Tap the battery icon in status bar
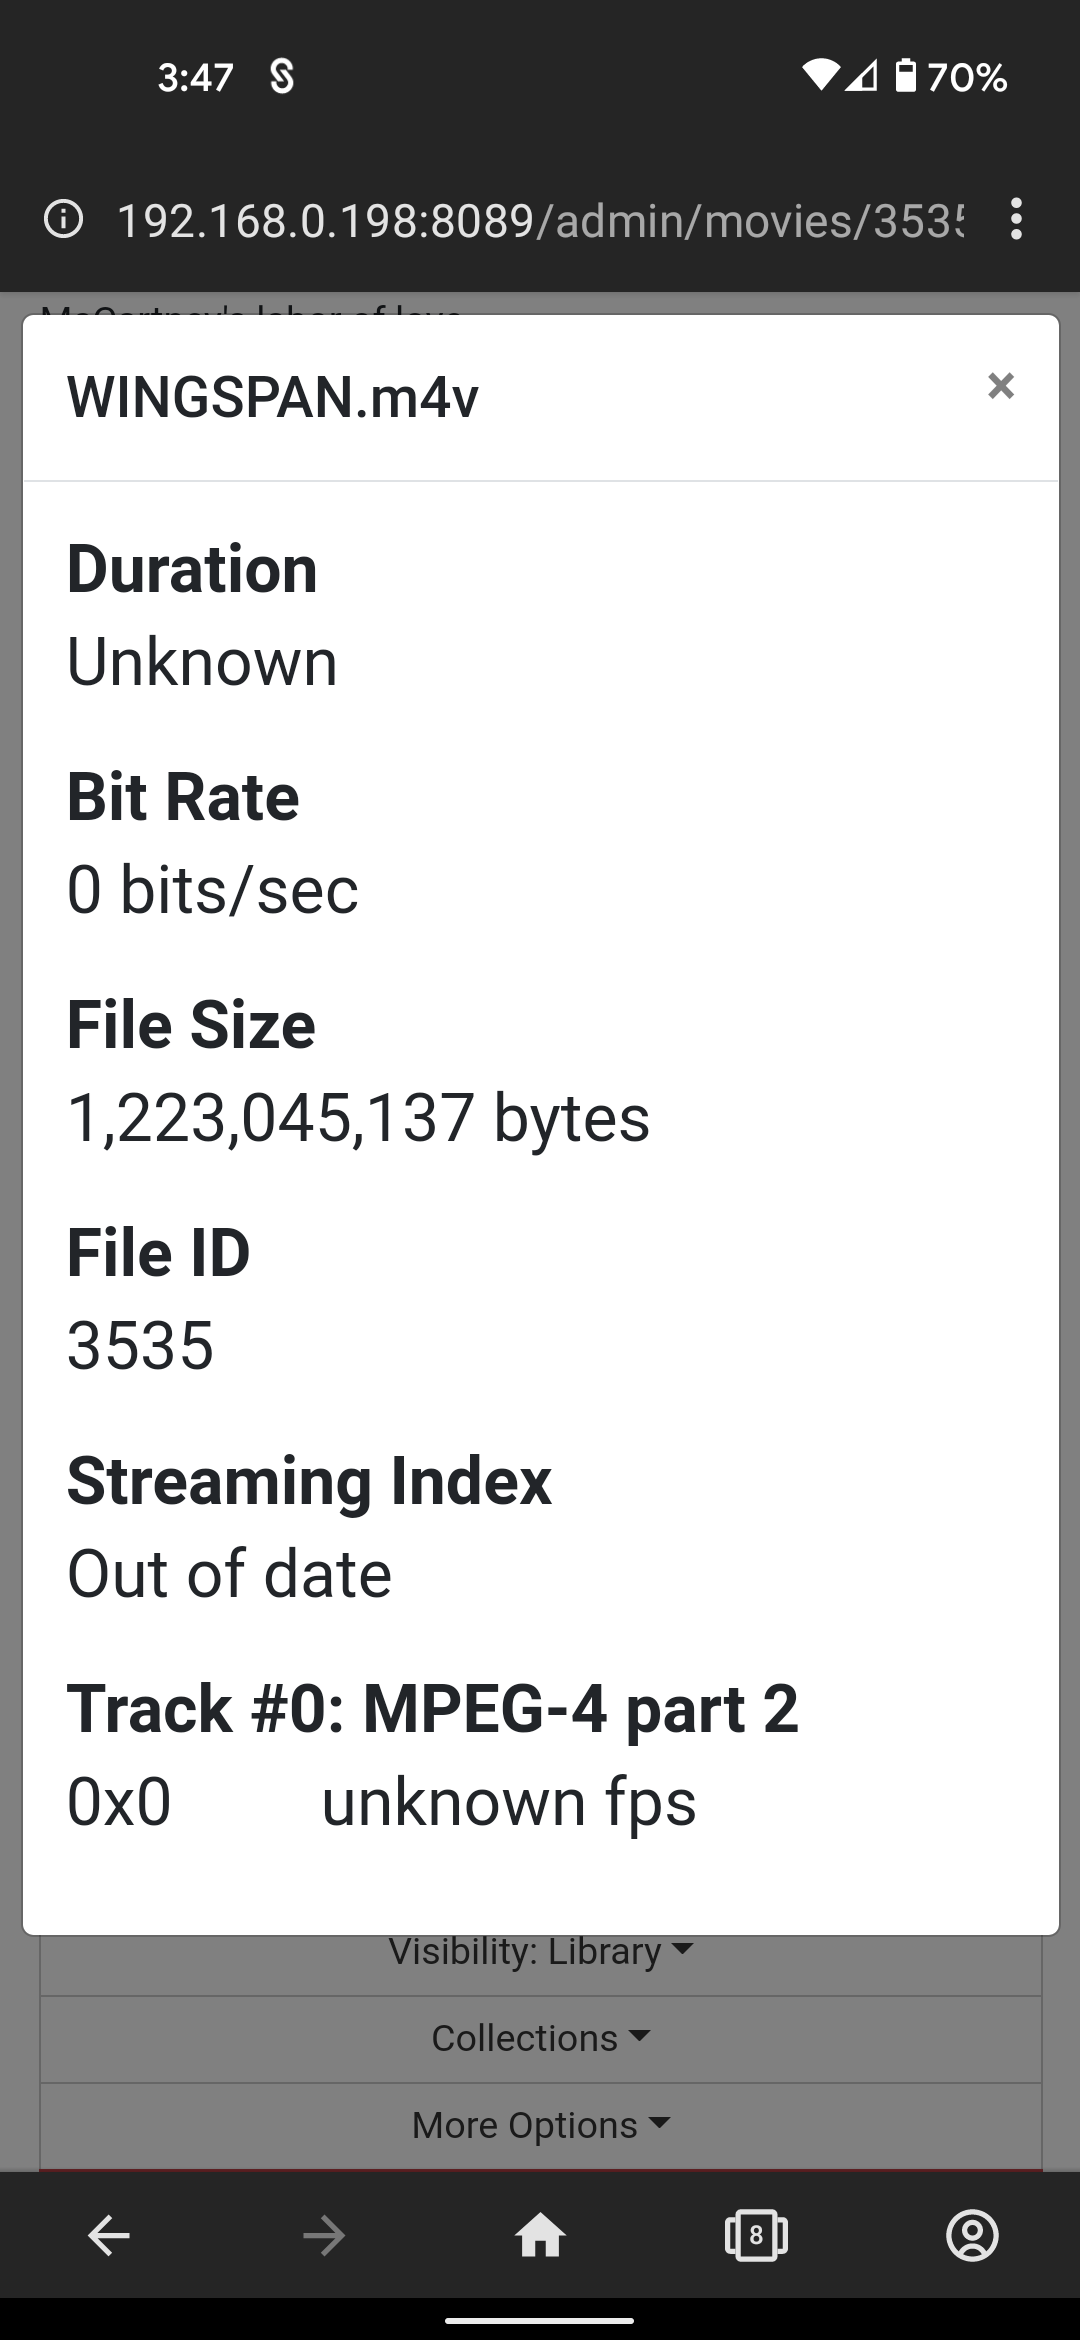 pos(905,76)
